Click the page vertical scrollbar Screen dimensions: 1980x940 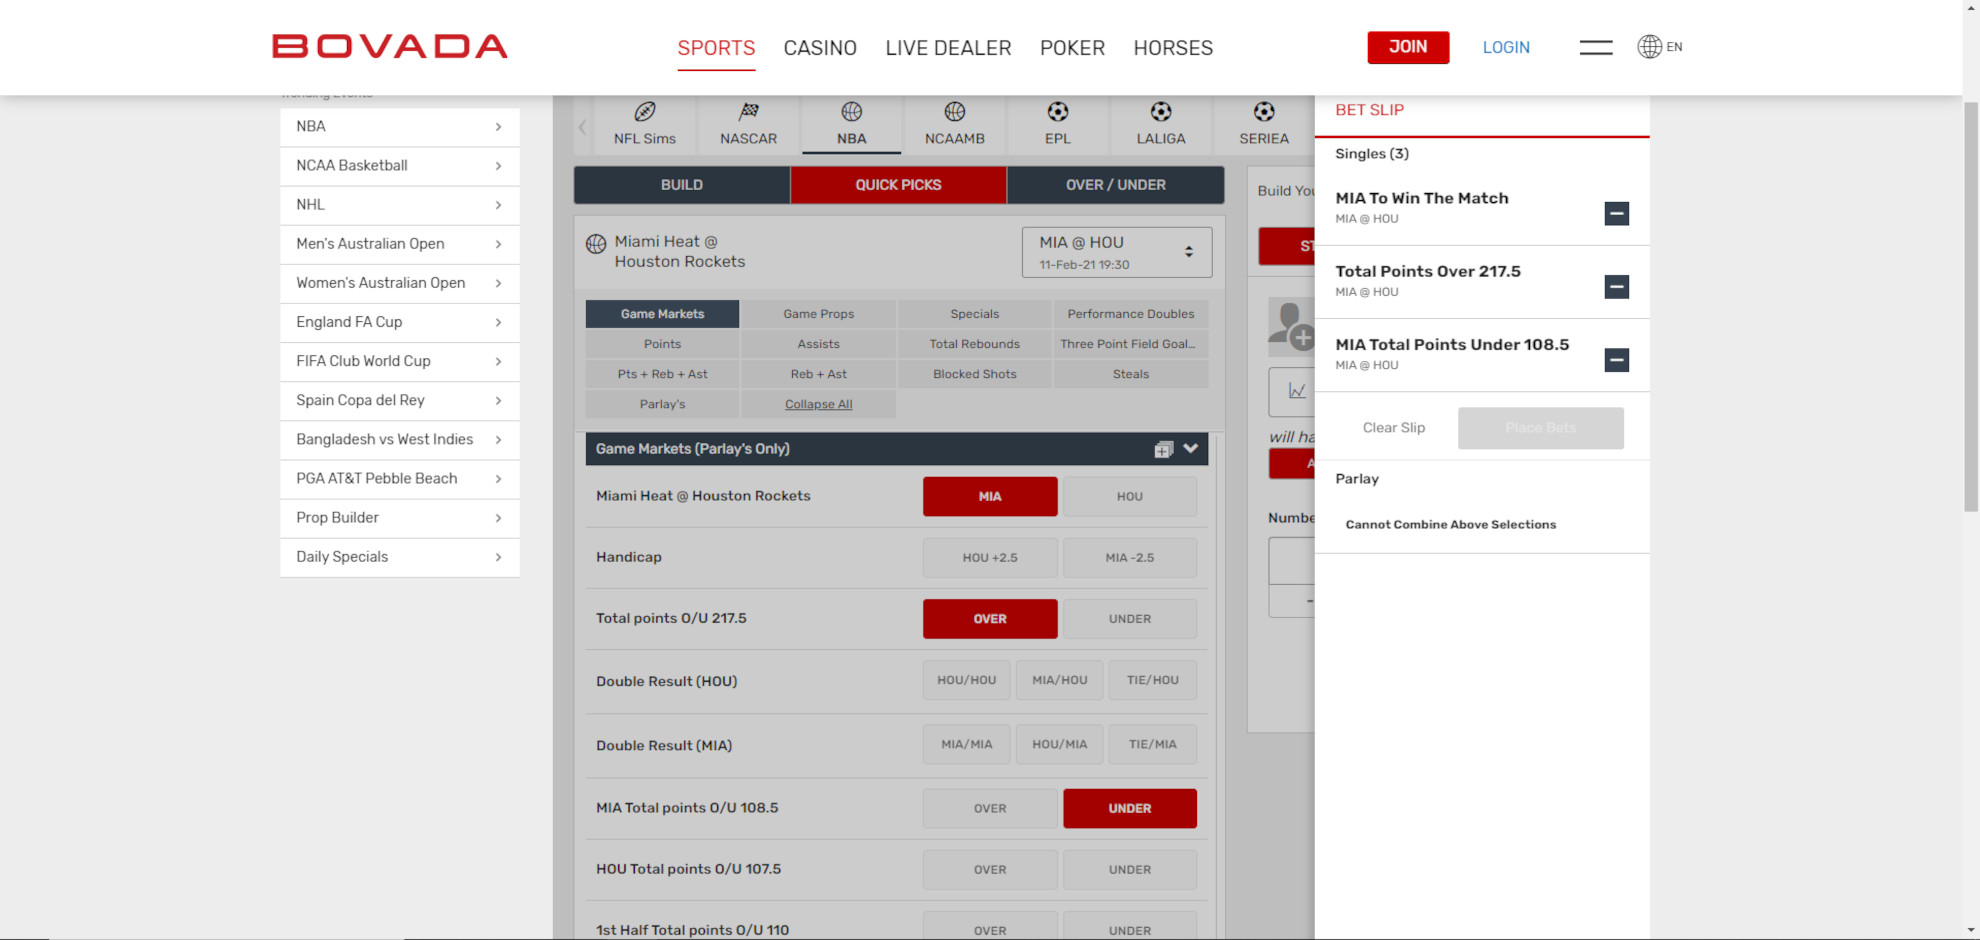click(1971, 306)
